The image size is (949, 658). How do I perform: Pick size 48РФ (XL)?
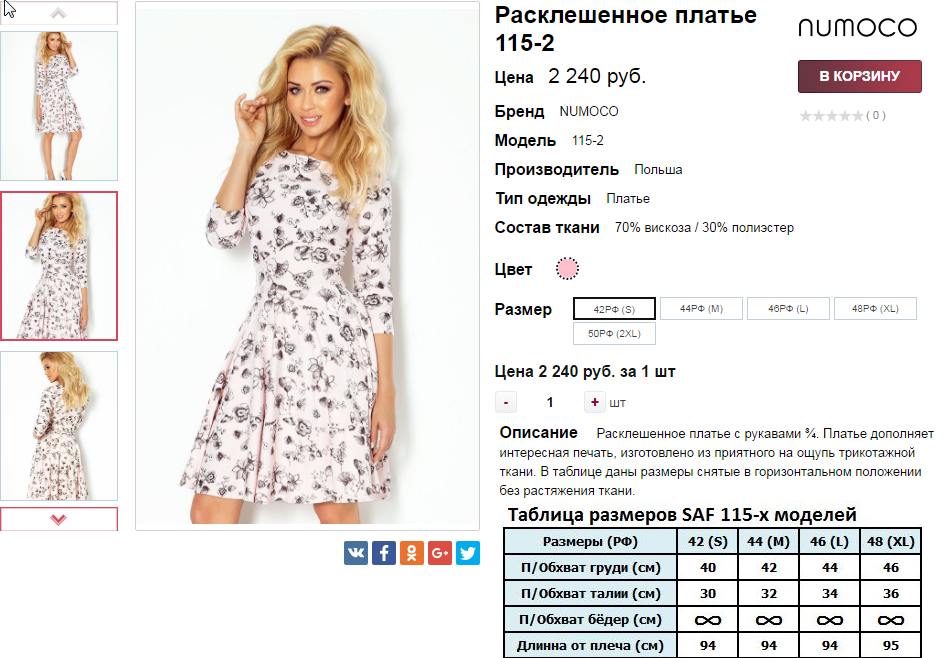(x=876, y=309)
